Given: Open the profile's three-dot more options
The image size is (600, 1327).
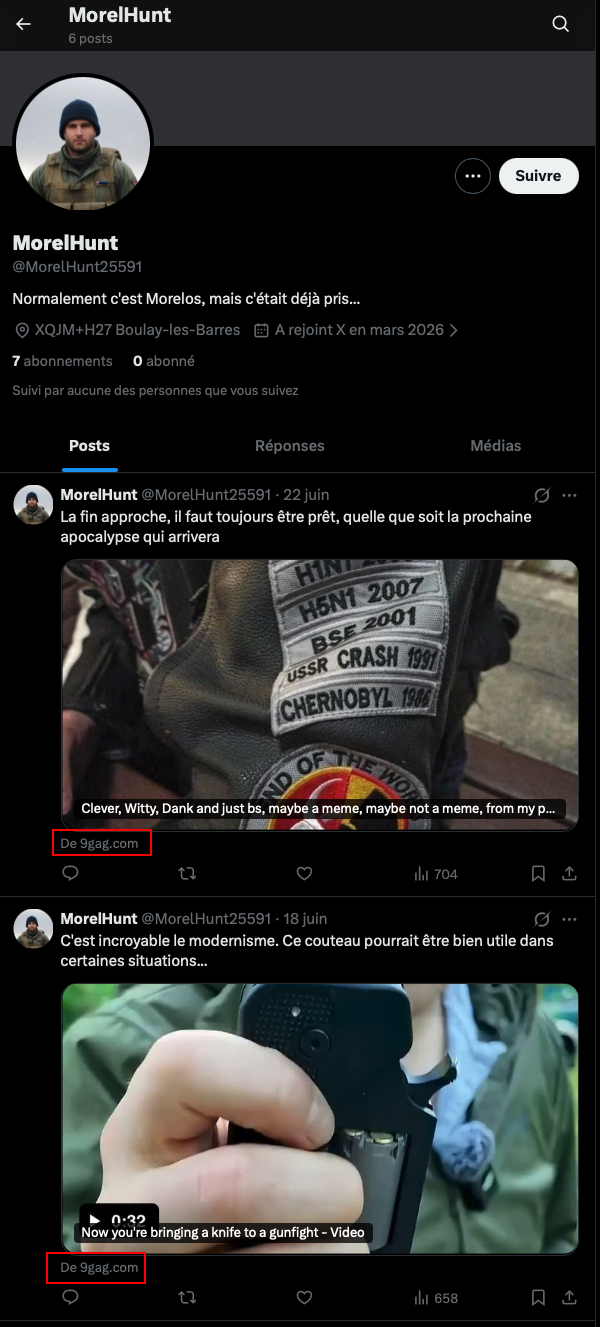Looking at the screenshot, I should click(x=473, y=176).
